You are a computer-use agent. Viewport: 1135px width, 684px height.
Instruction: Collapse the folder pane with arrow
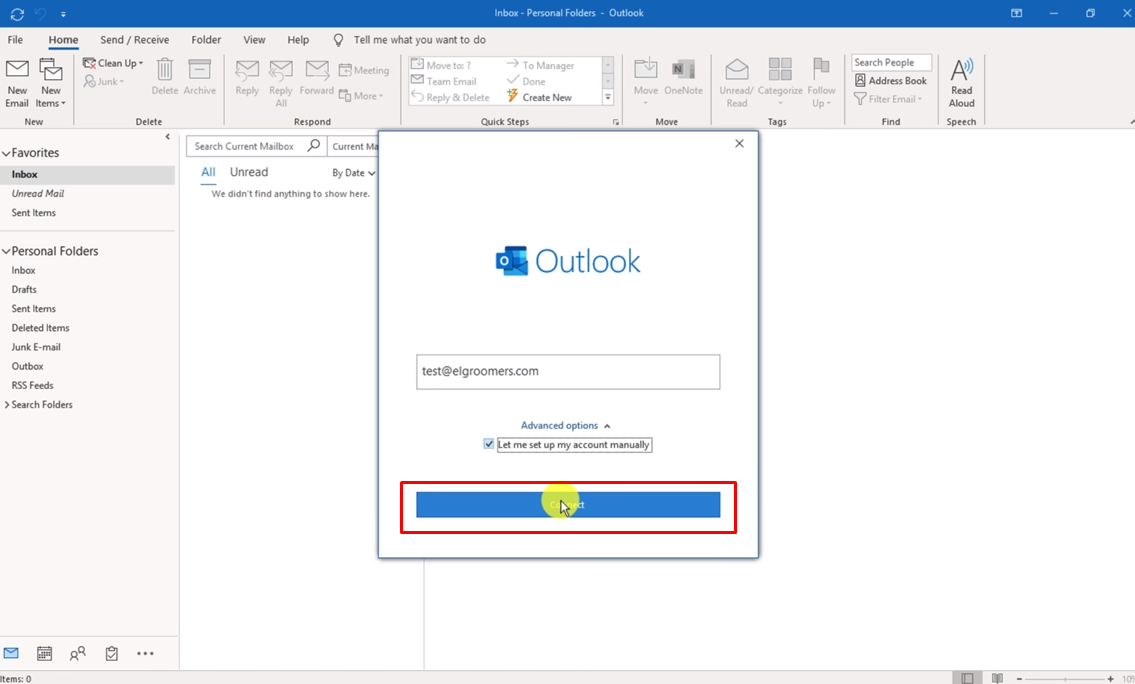167,136
